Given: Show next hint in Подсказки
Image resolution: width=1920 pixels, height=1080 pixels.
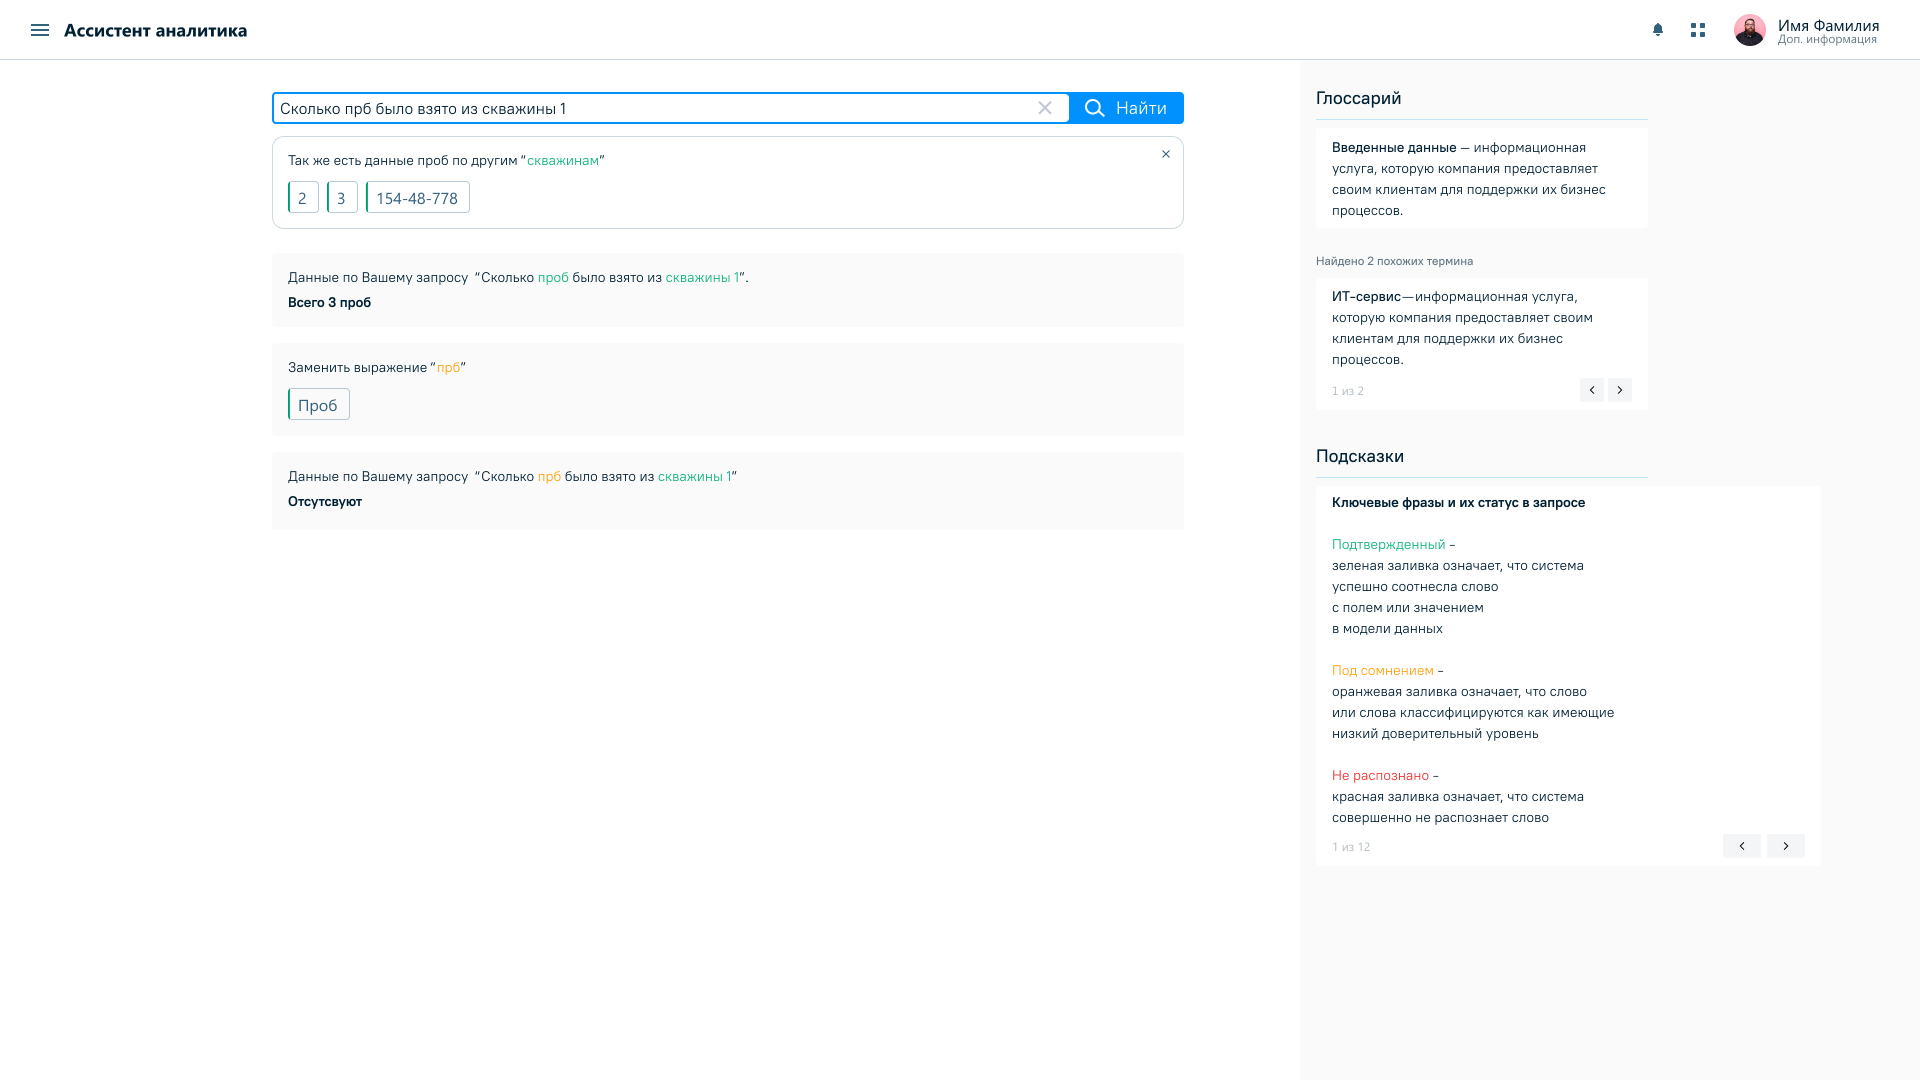Looking at the screenshot, I should click(1786, 846).
